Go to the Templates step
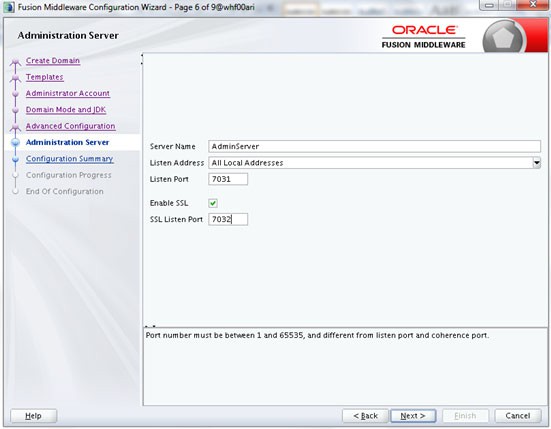 [45, 77]
